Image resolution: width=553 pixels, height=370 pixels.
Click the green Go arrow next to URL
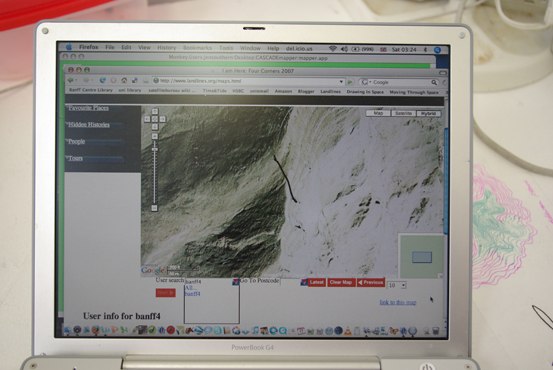pos(350,82)
